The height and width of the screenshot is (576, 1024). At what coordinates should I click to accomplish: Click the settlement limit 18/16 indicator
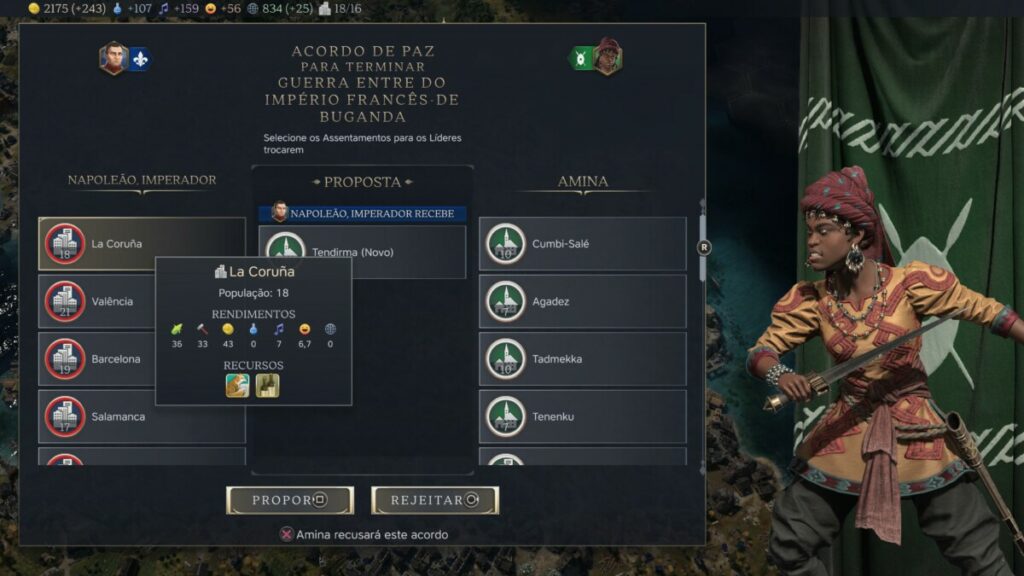tap(340, 8)
